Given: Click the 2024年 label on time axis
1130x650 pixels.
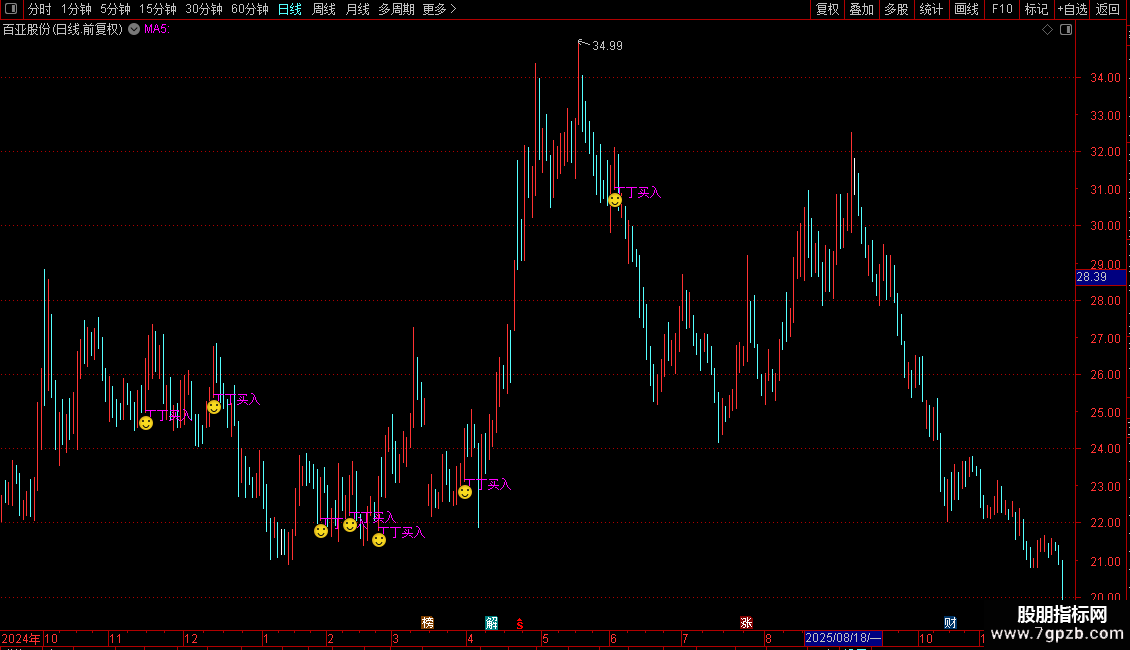Looking at the screenshot, I should 21,638.
